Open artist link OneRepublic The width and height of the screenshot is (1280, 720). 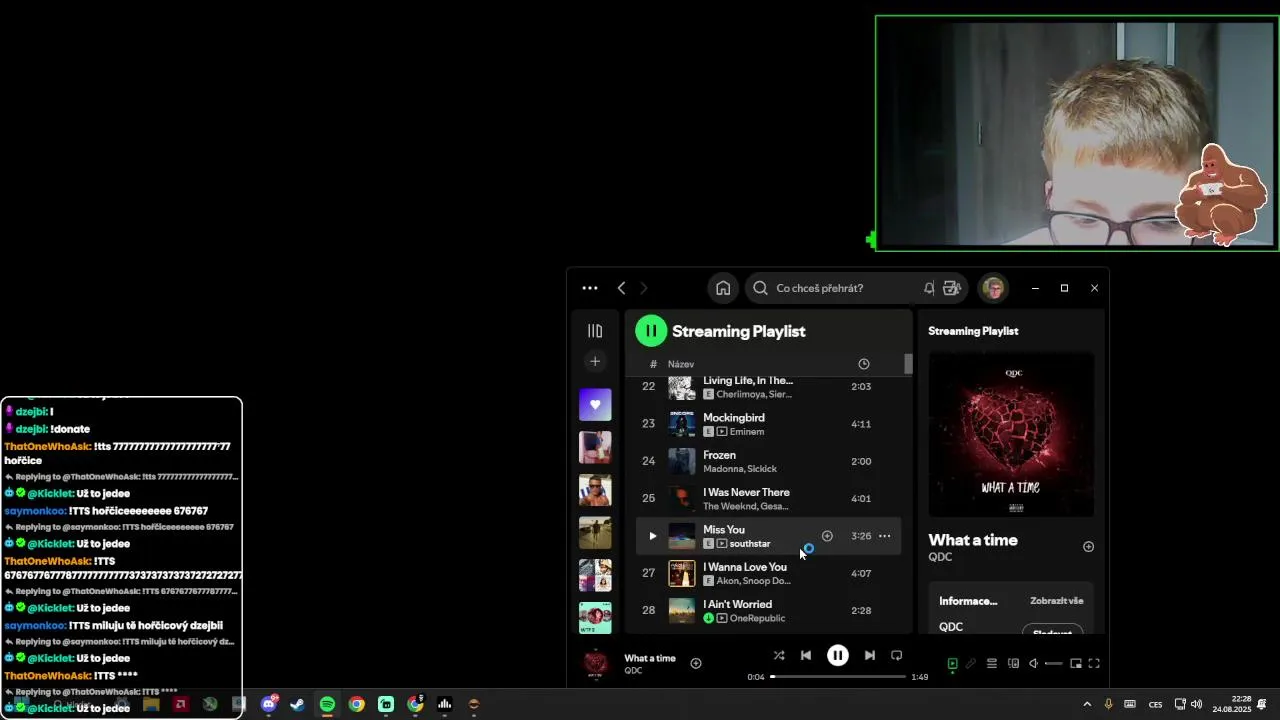(757, 618)
